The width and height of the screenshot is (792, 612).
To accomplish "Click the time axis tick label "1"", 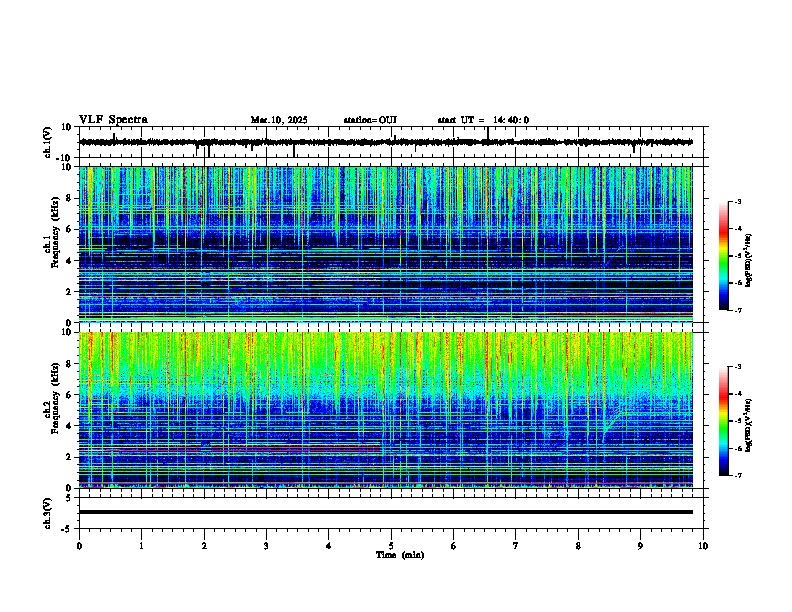I will pyautogui.click(x=141, y=546).
